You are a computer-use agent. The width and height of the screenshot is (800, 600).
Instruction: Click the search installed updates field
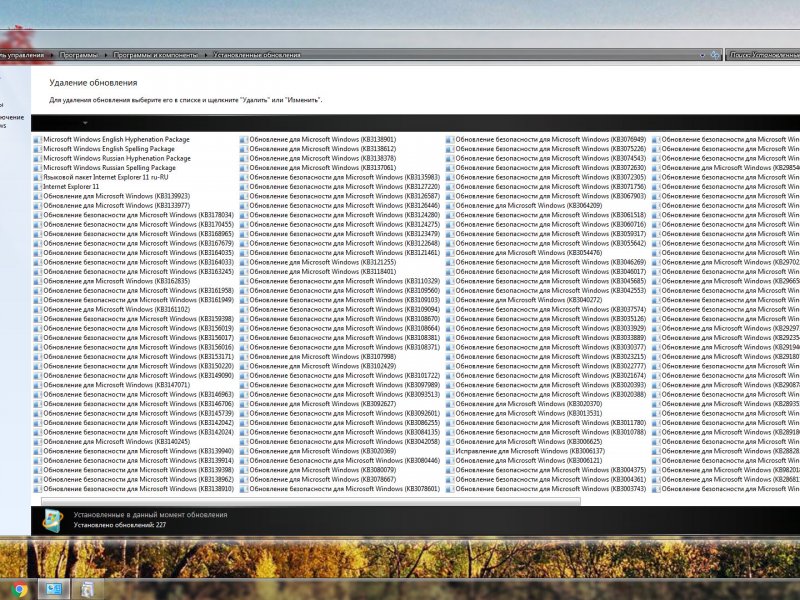(763, 55)
